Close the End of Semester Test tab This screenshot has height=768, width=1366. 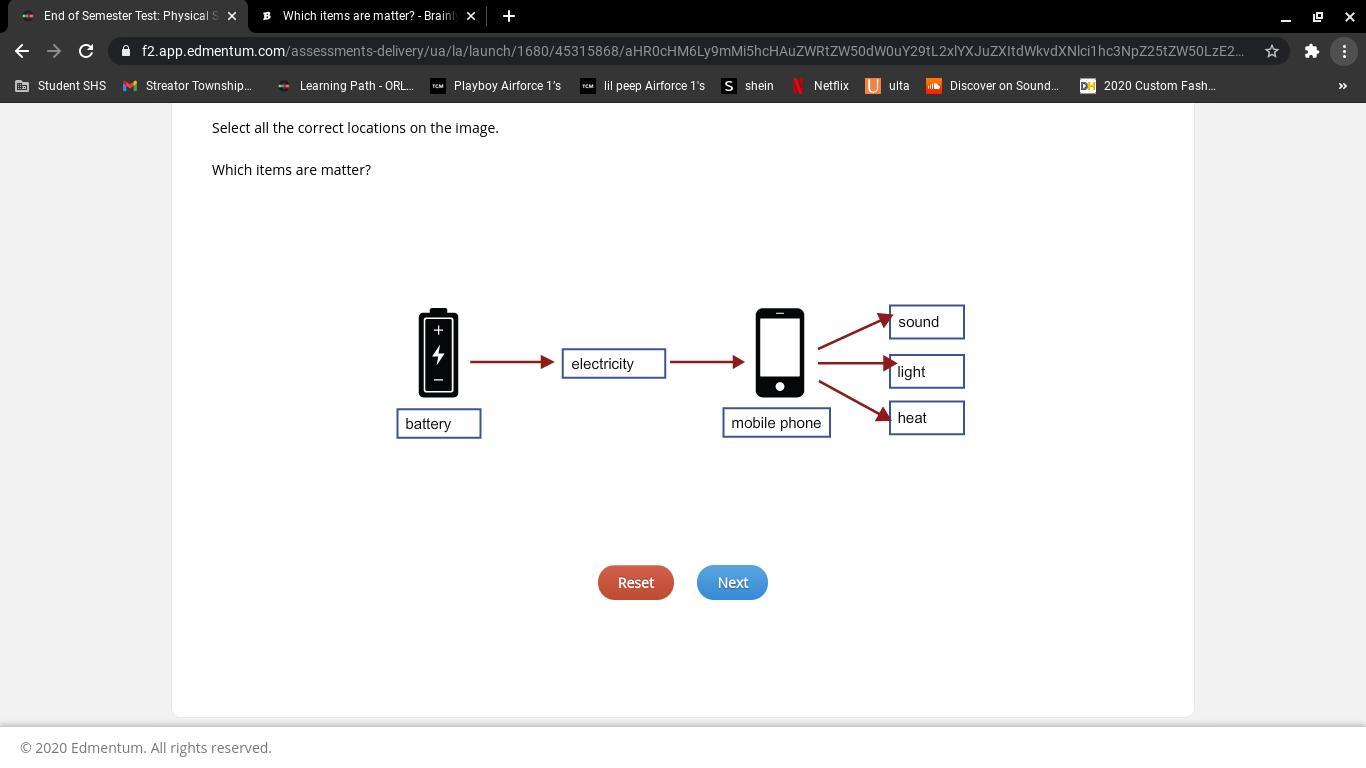(x=232, y=16)
